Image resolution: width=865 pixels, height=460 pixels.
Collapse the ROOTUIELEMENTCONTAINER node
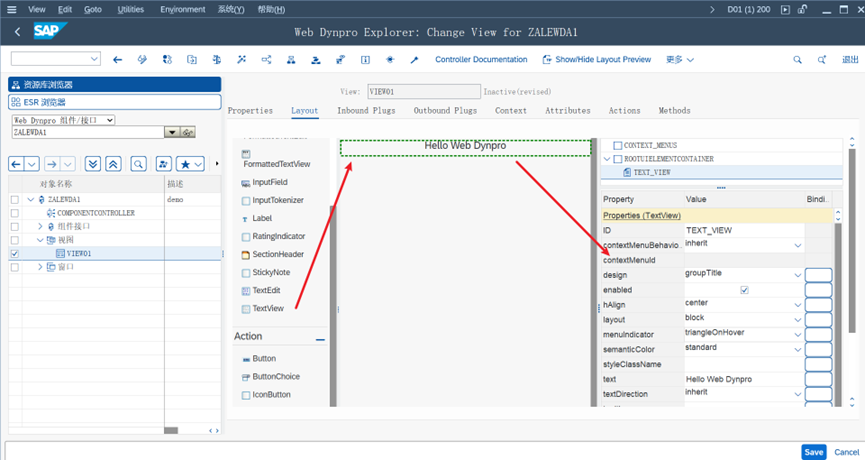coord(607,159)
